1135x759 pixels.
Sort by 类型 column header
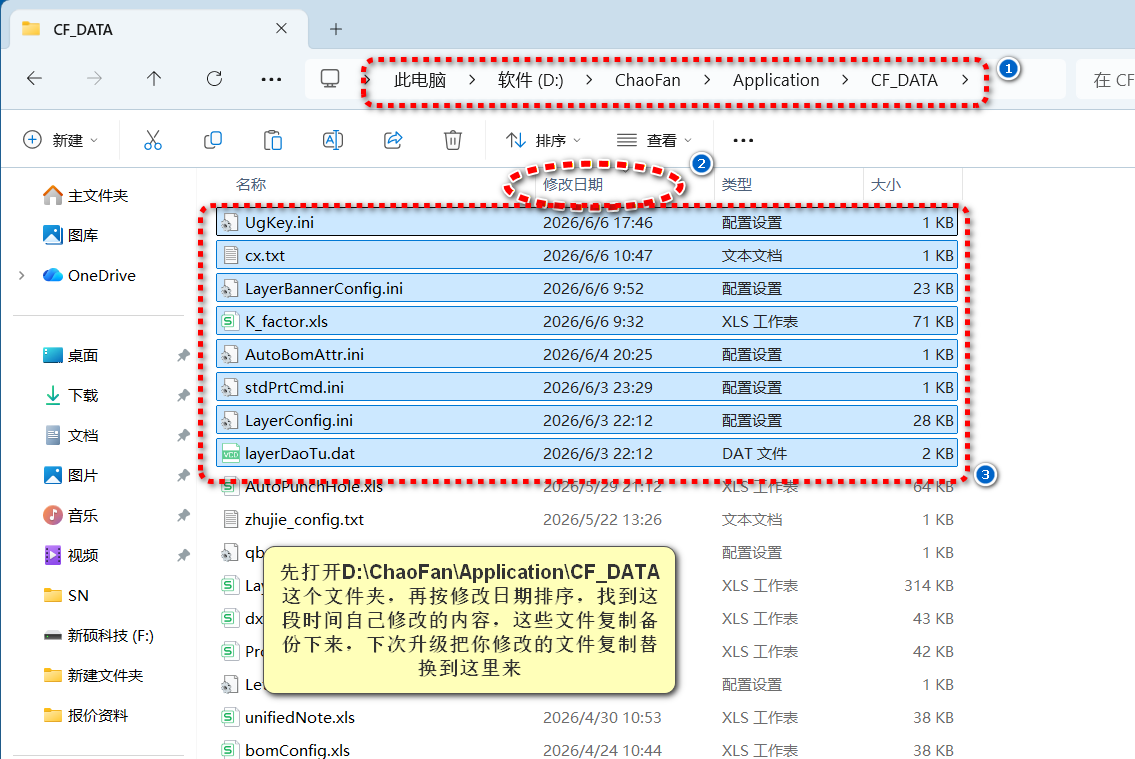737,185
